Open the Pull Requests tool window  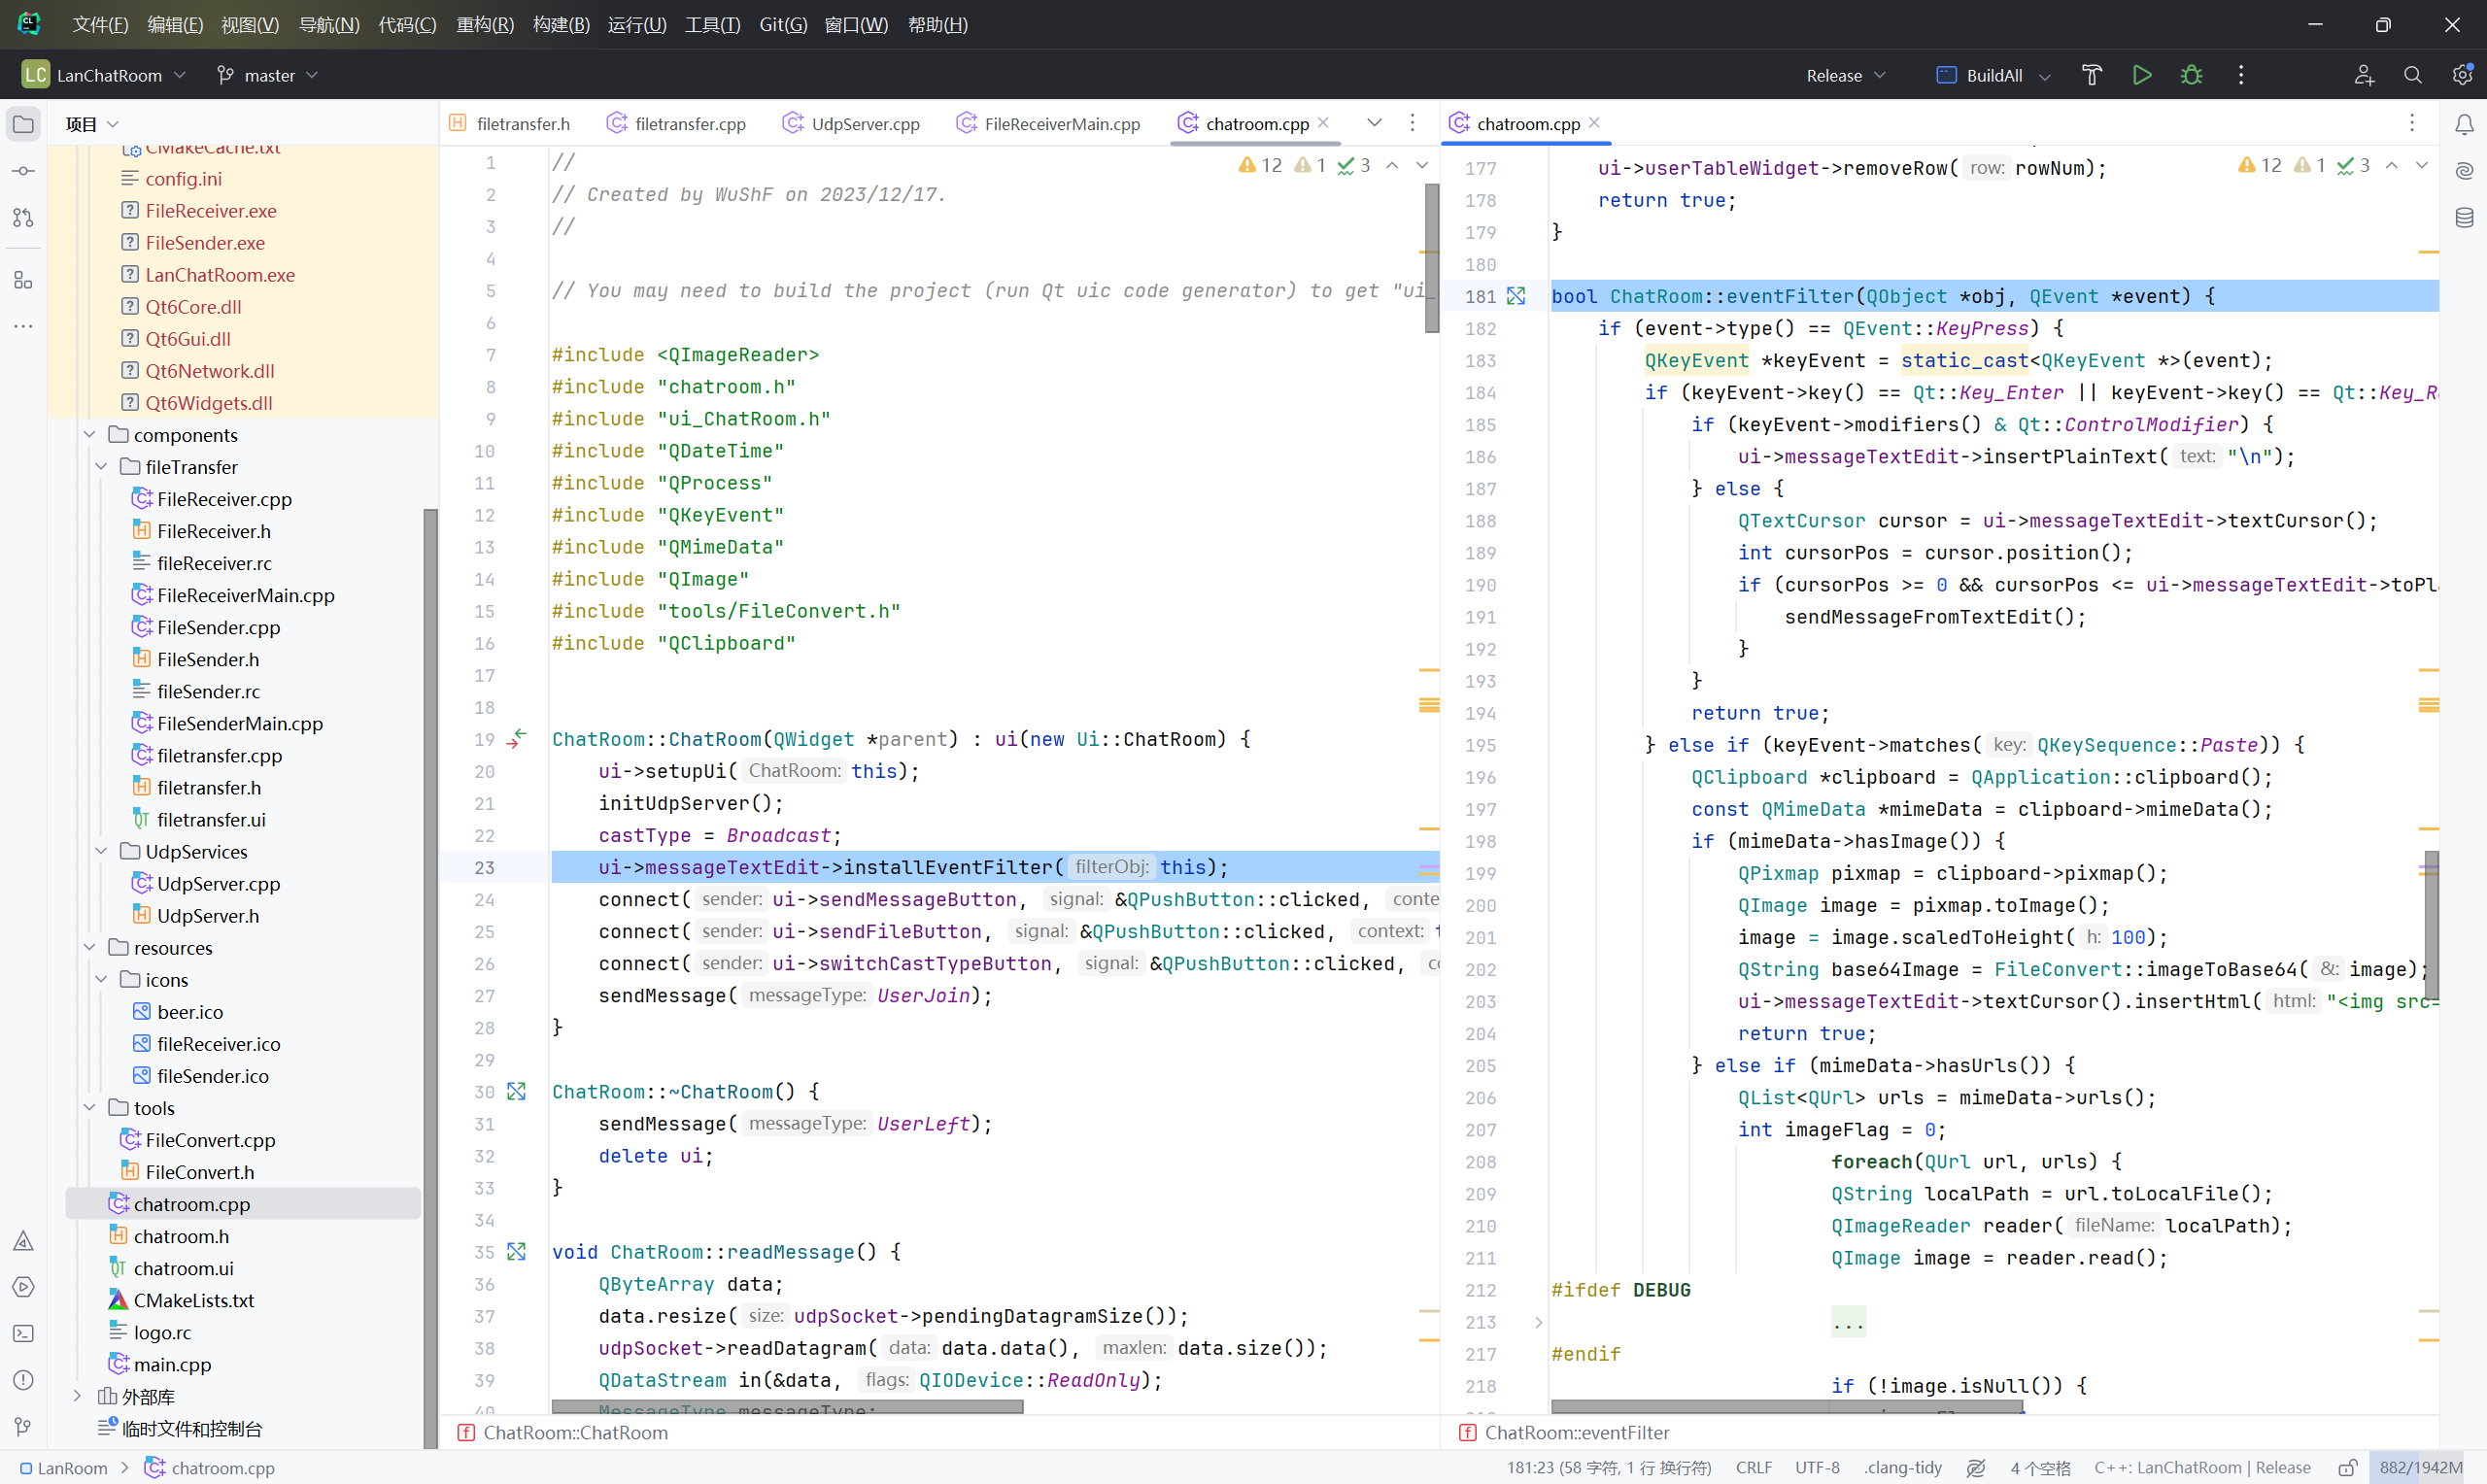(x=24, y=217)
